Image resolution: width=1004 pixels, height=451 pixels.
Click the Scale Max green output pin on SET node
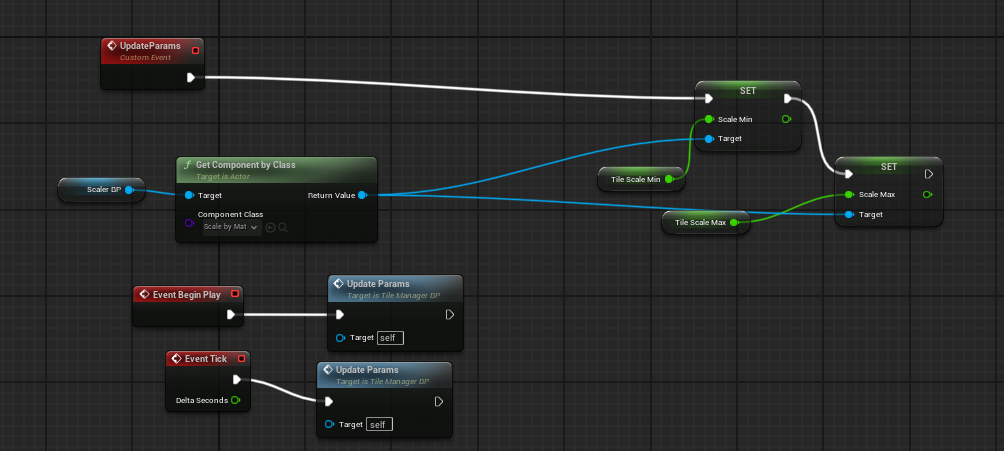927,194
